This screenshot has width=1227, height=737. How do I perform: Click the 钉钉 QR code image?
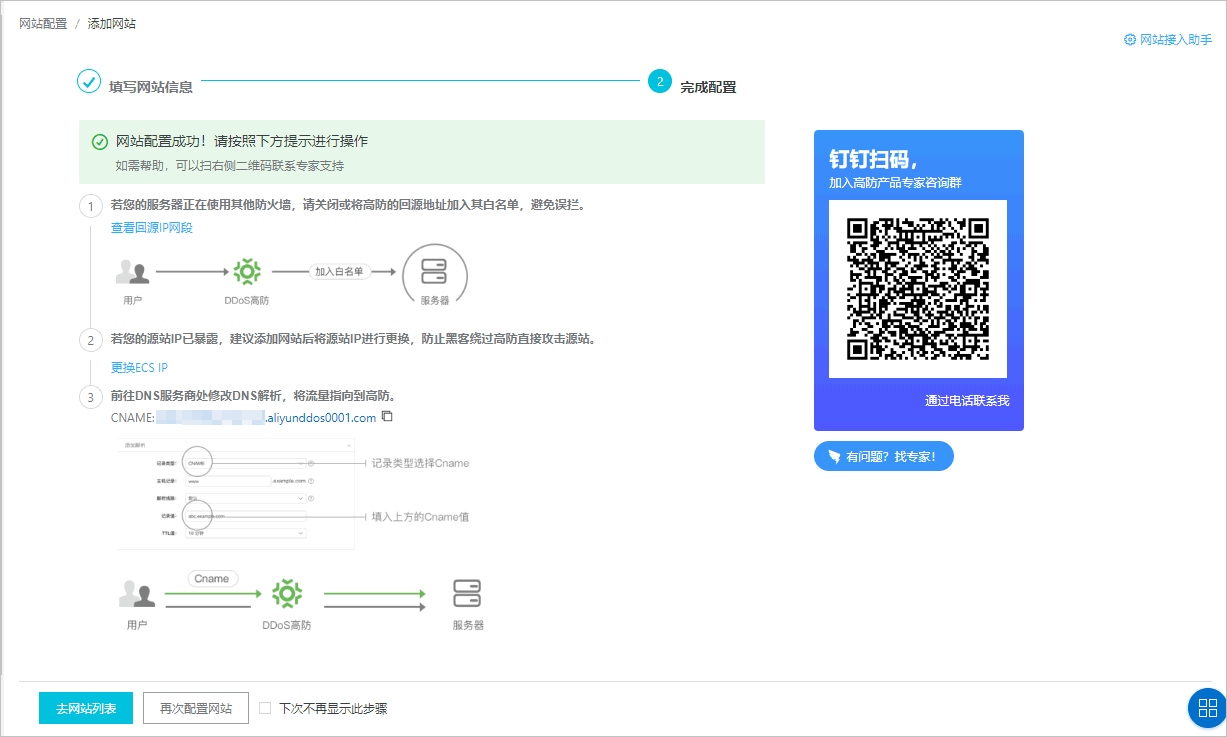[918, 289]
